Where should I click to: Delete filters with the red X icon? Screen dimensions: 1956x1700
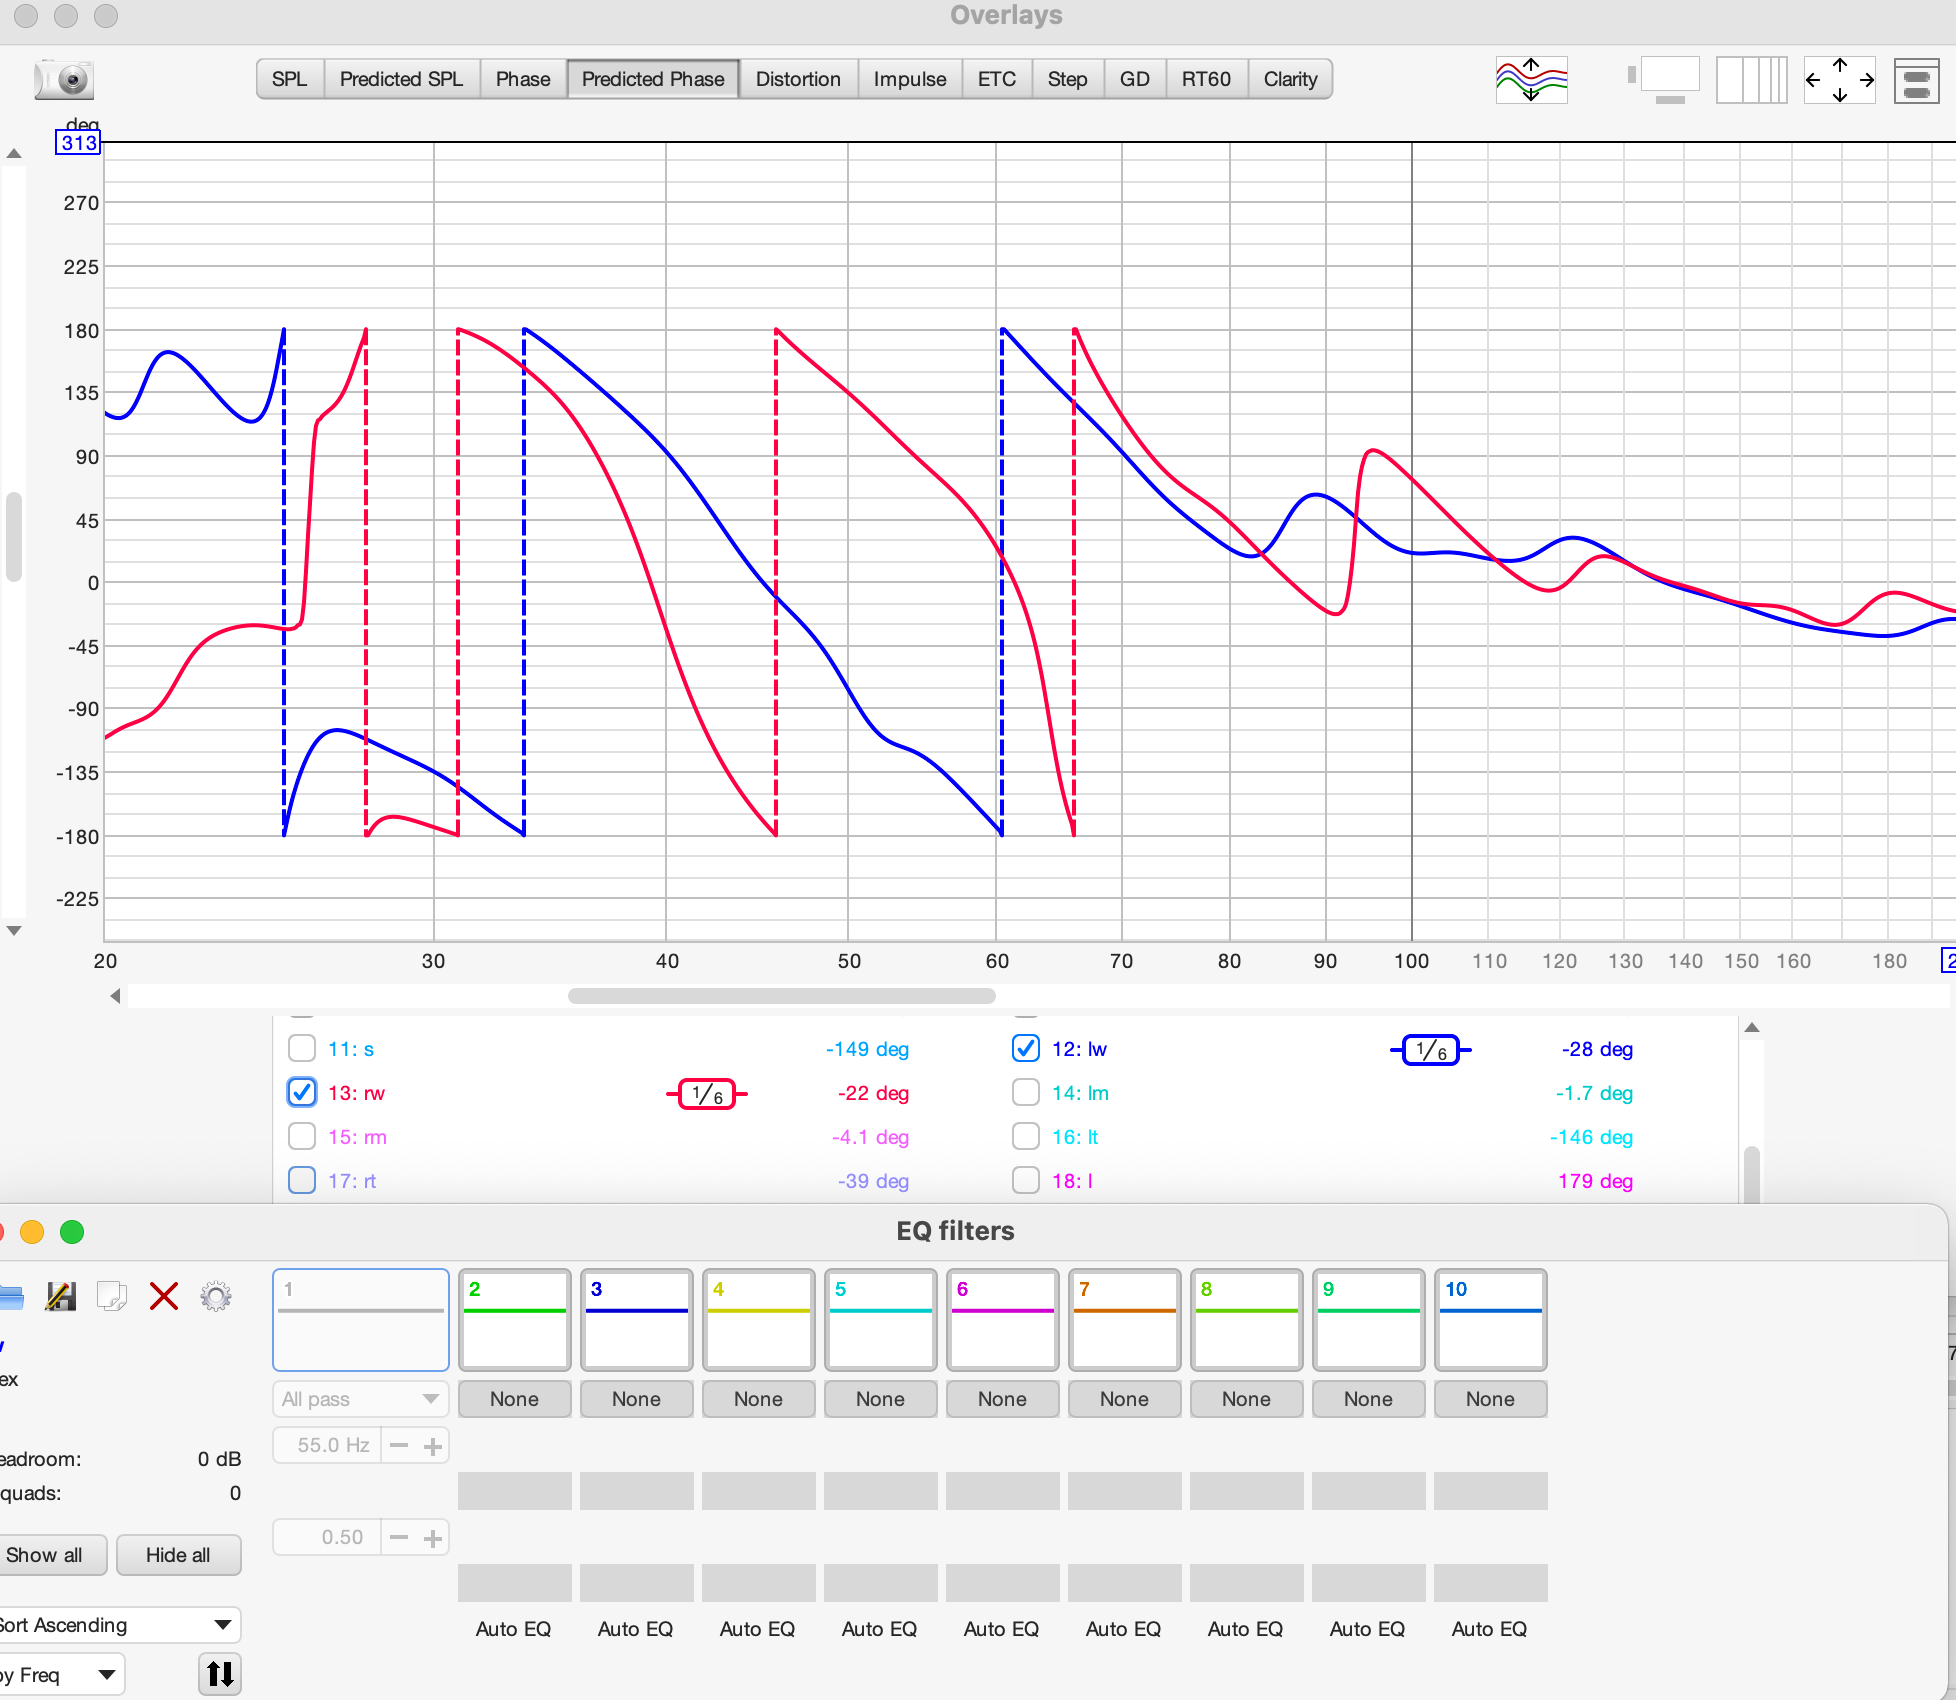click(164, 1296)
